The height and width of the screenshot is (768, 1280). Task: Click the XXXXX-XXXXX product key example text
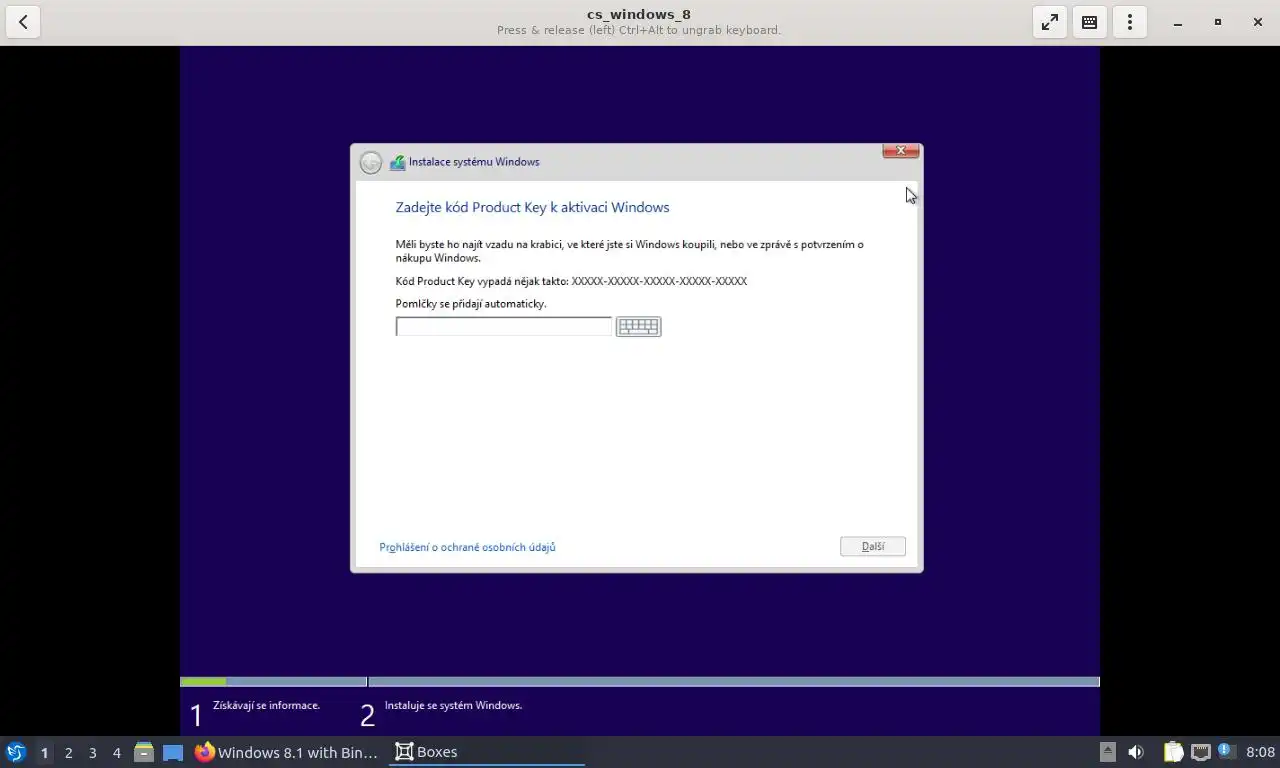[659, 281]
